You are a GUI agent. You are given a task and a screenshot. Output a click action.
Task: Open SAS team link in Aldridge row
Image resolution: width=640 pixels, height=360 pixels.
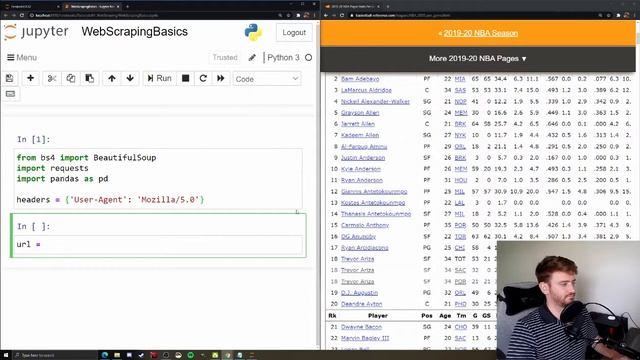460,90
